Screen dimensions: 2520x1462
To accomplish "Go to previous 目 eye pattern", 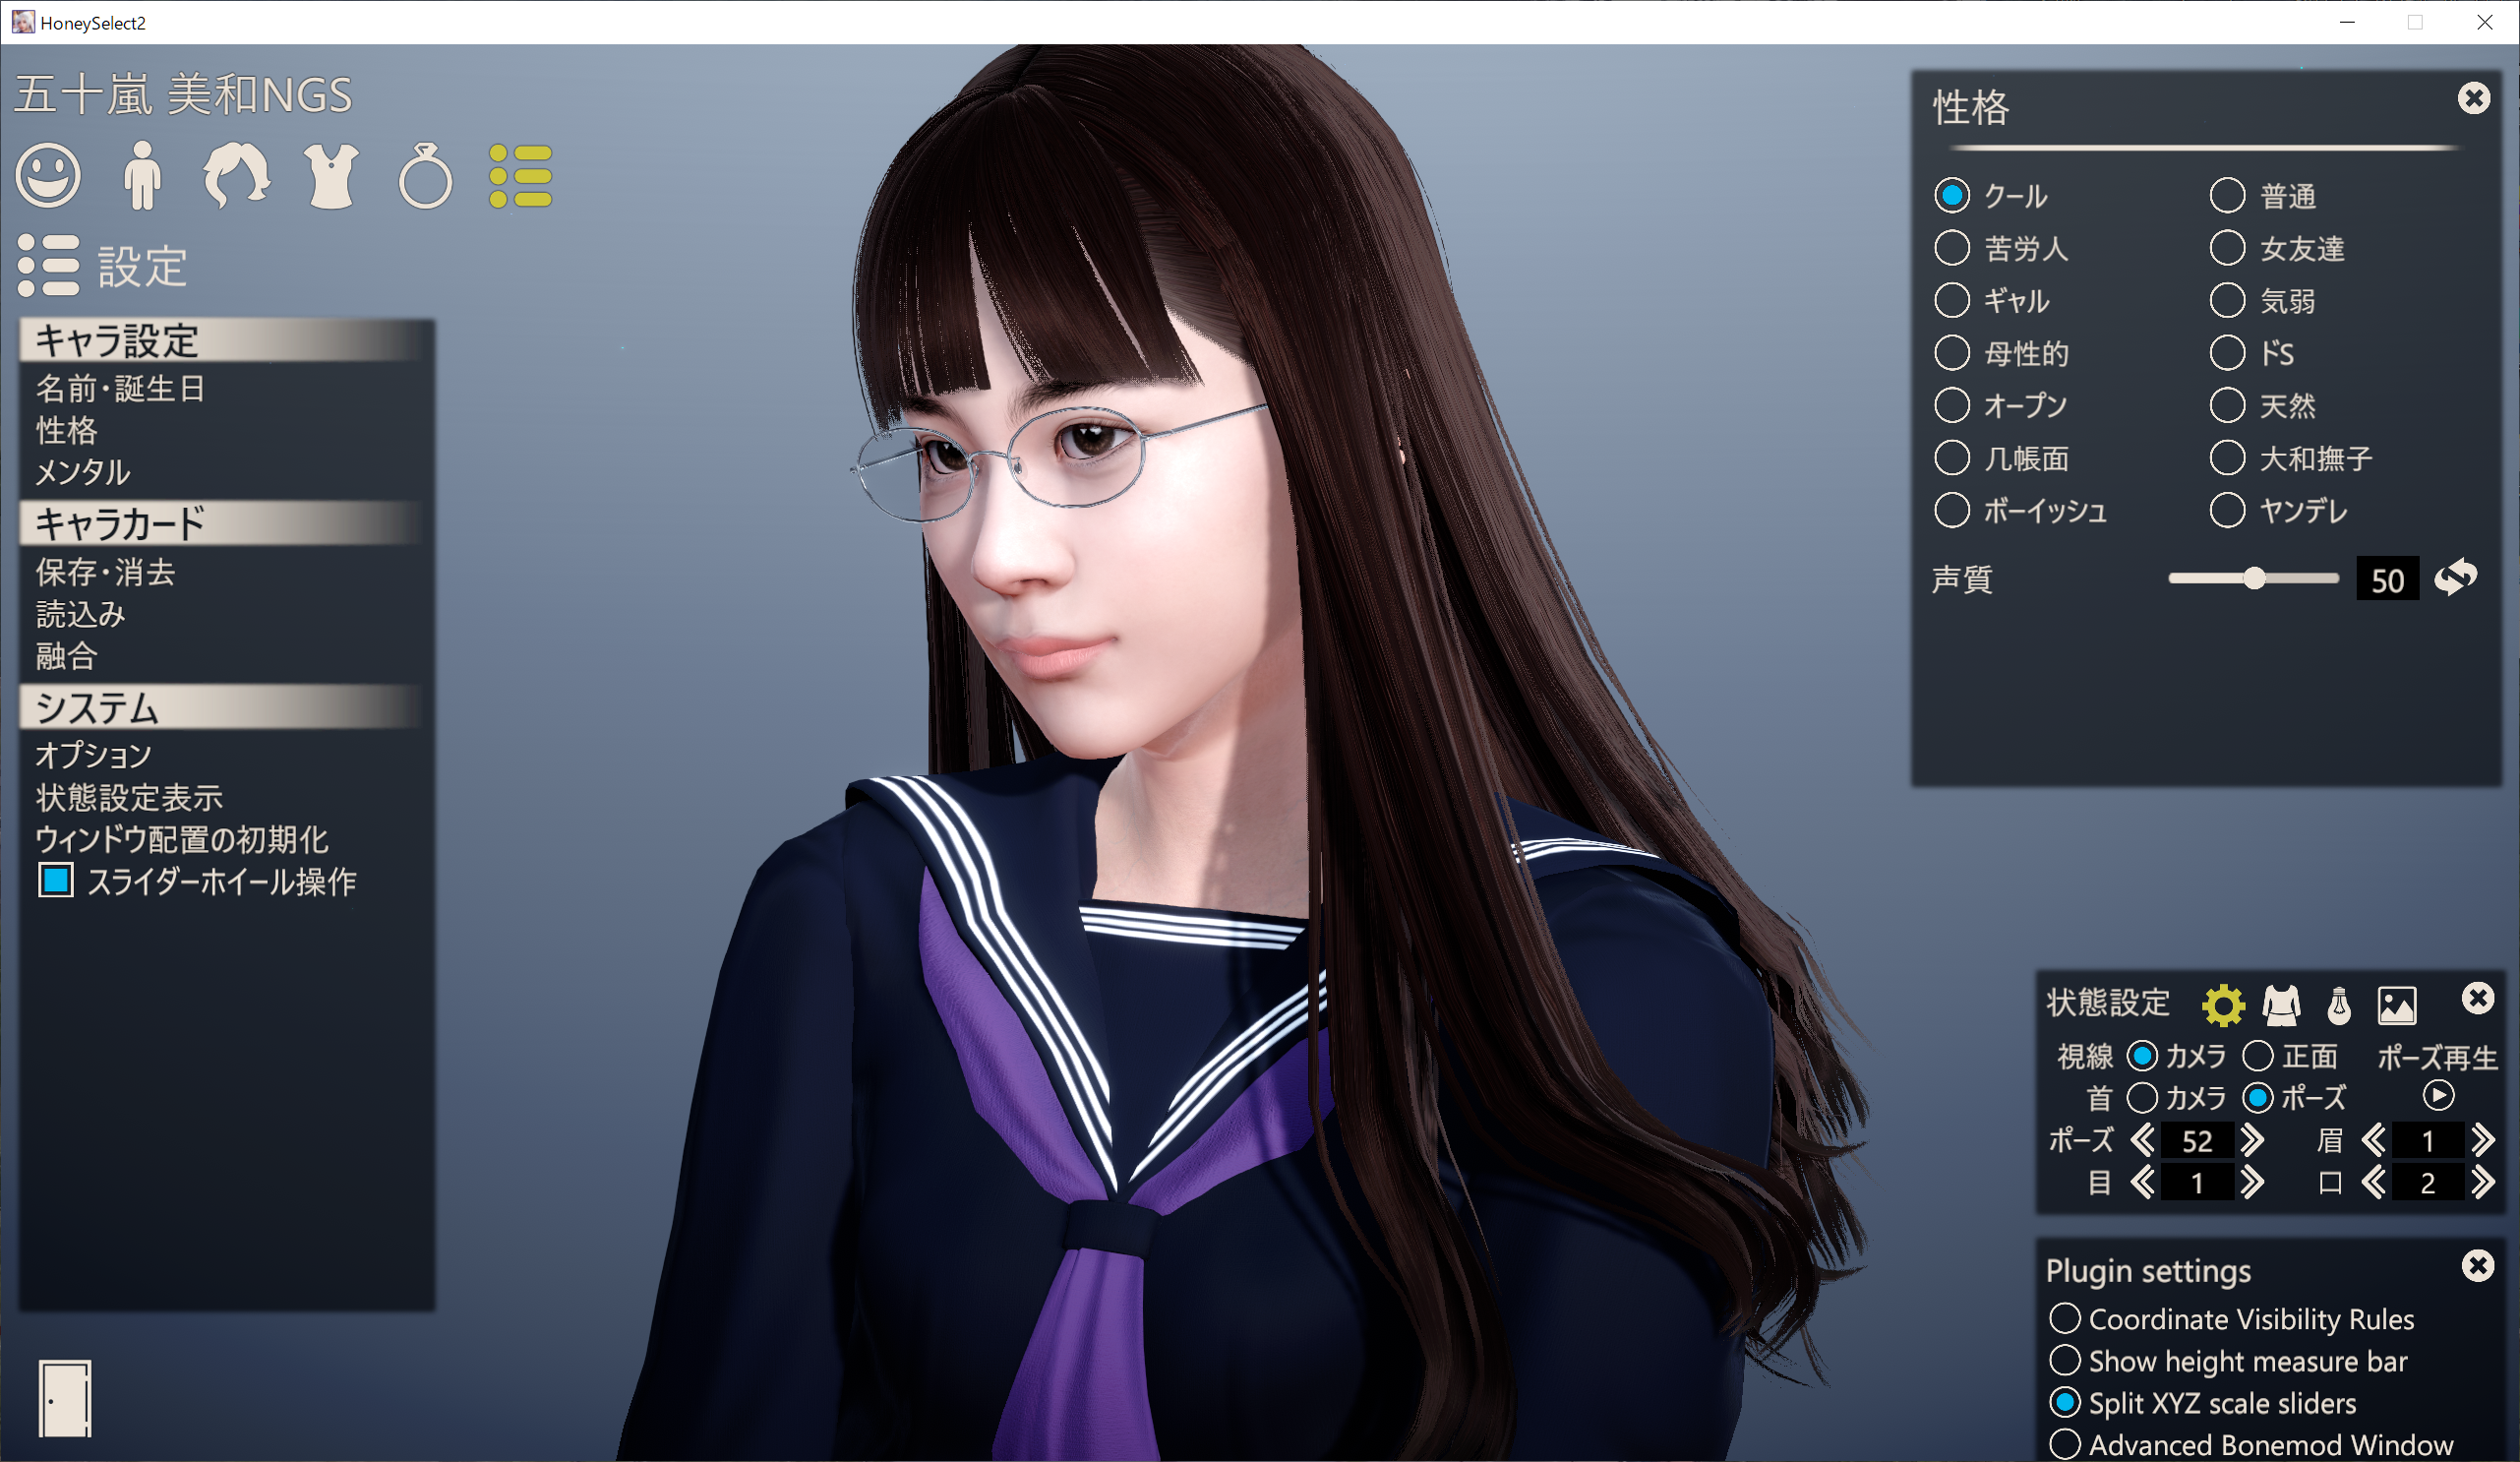I will coord(2142,1183).
